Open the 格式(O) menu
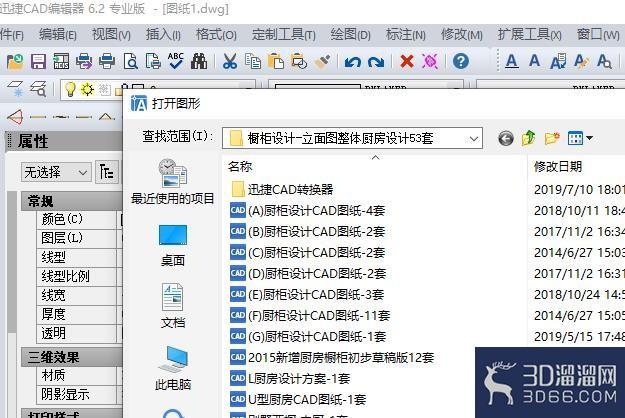The width and height of the screenshot is (625, 418). [x=216, y=35]
